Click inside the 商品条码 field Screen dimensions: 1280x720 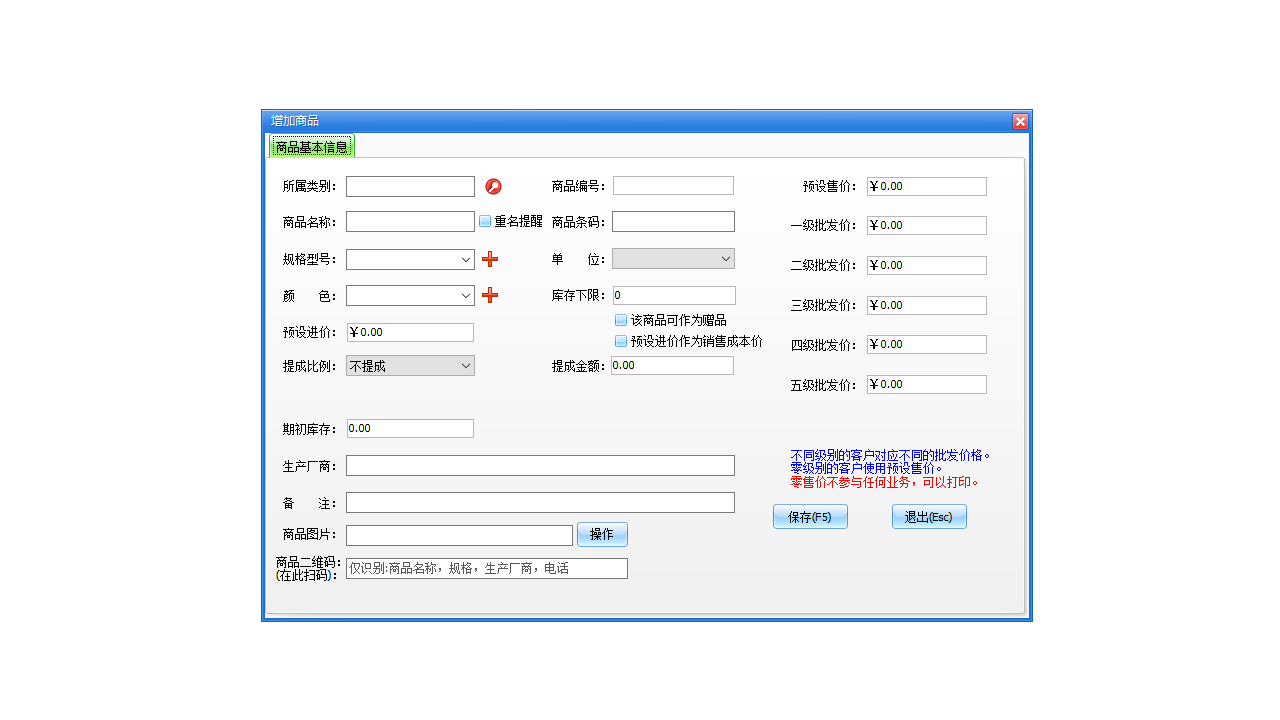[x=673, y=221]
